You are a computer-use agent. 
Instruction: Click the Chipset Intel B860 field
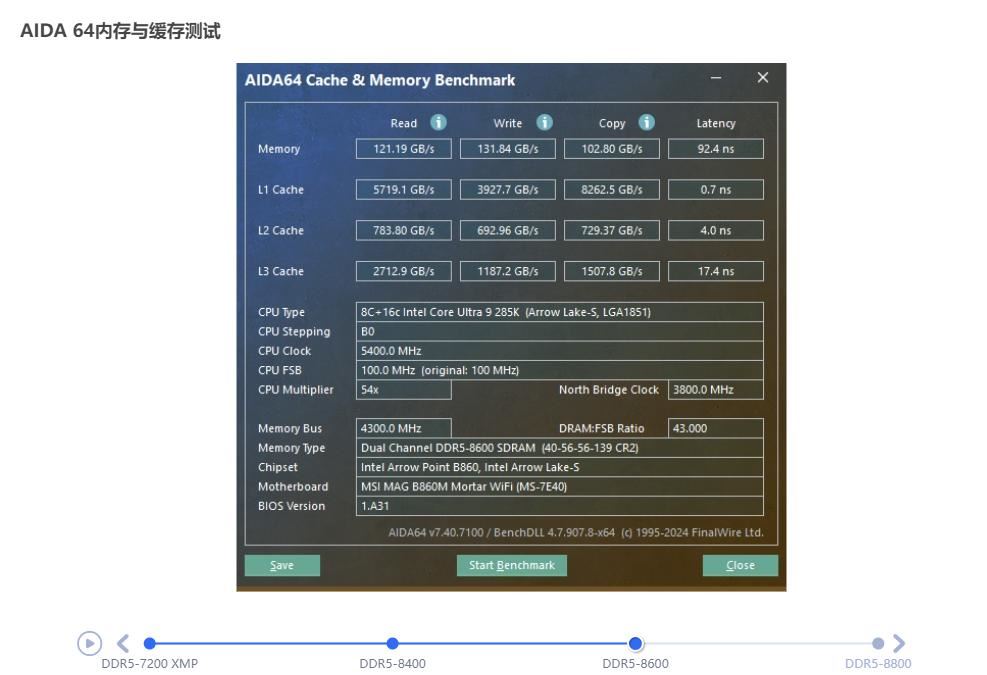click(560, 467)
